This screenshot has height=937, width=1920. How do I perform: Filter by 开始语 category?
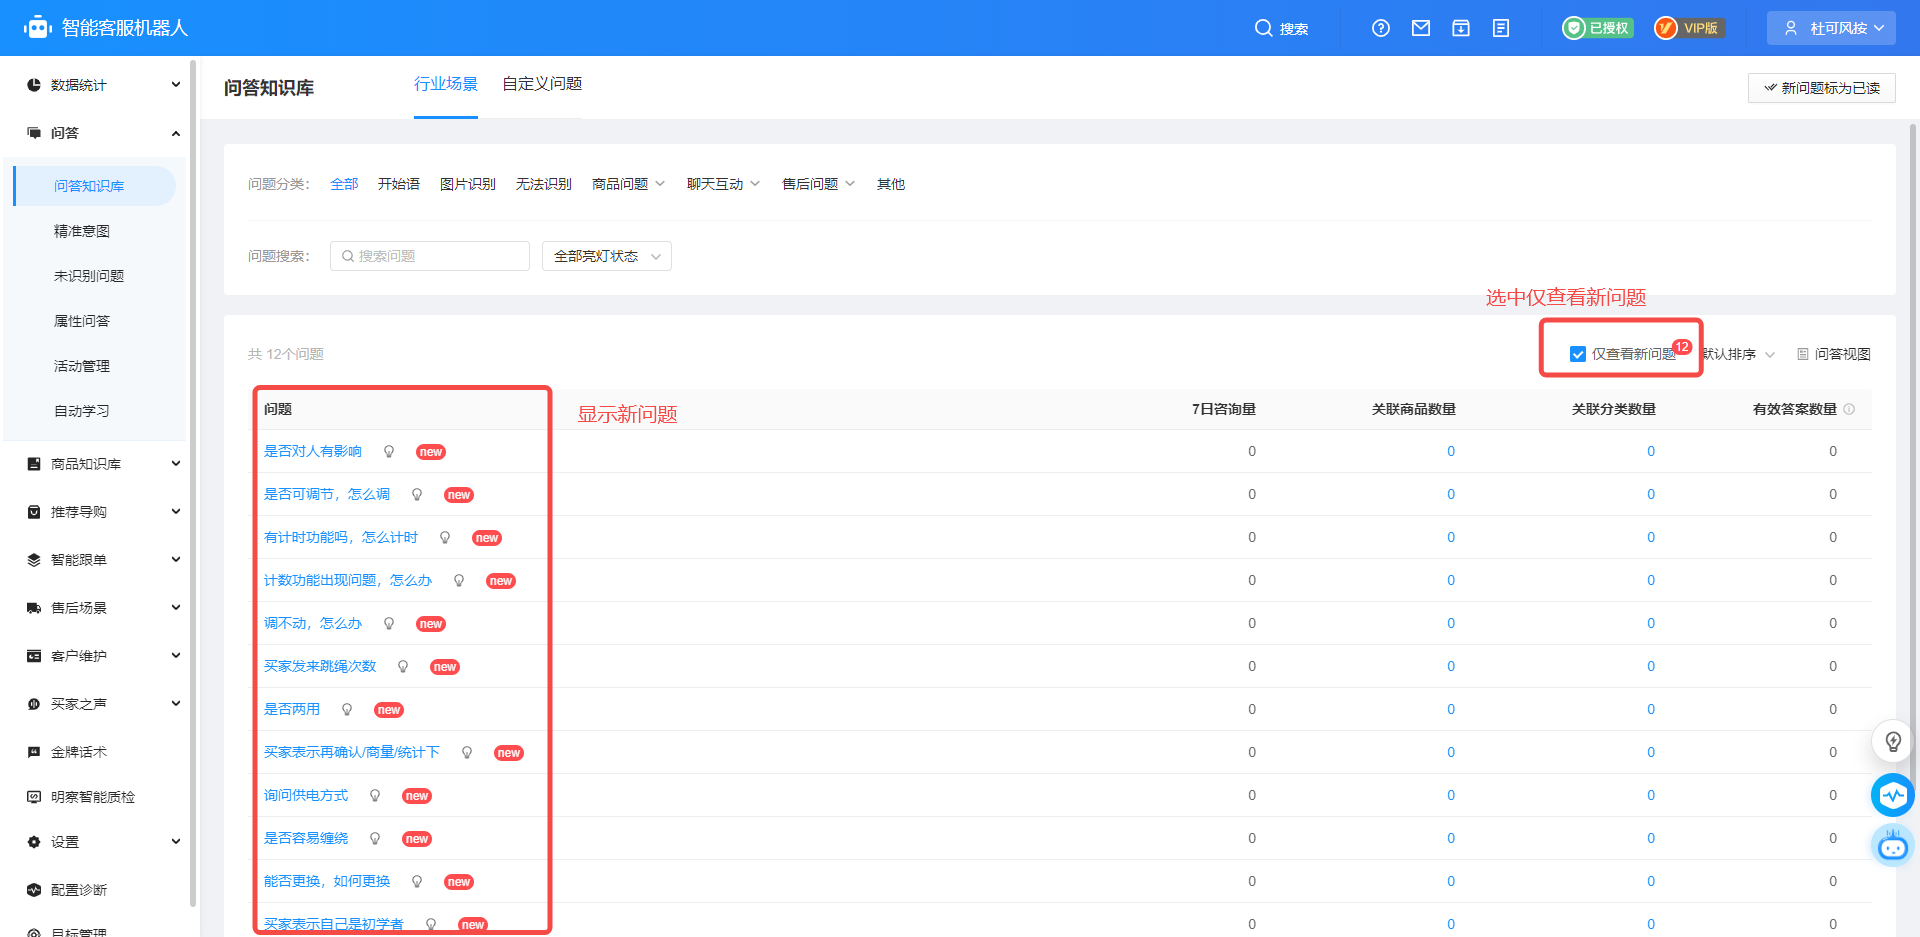tap(399, 184)
